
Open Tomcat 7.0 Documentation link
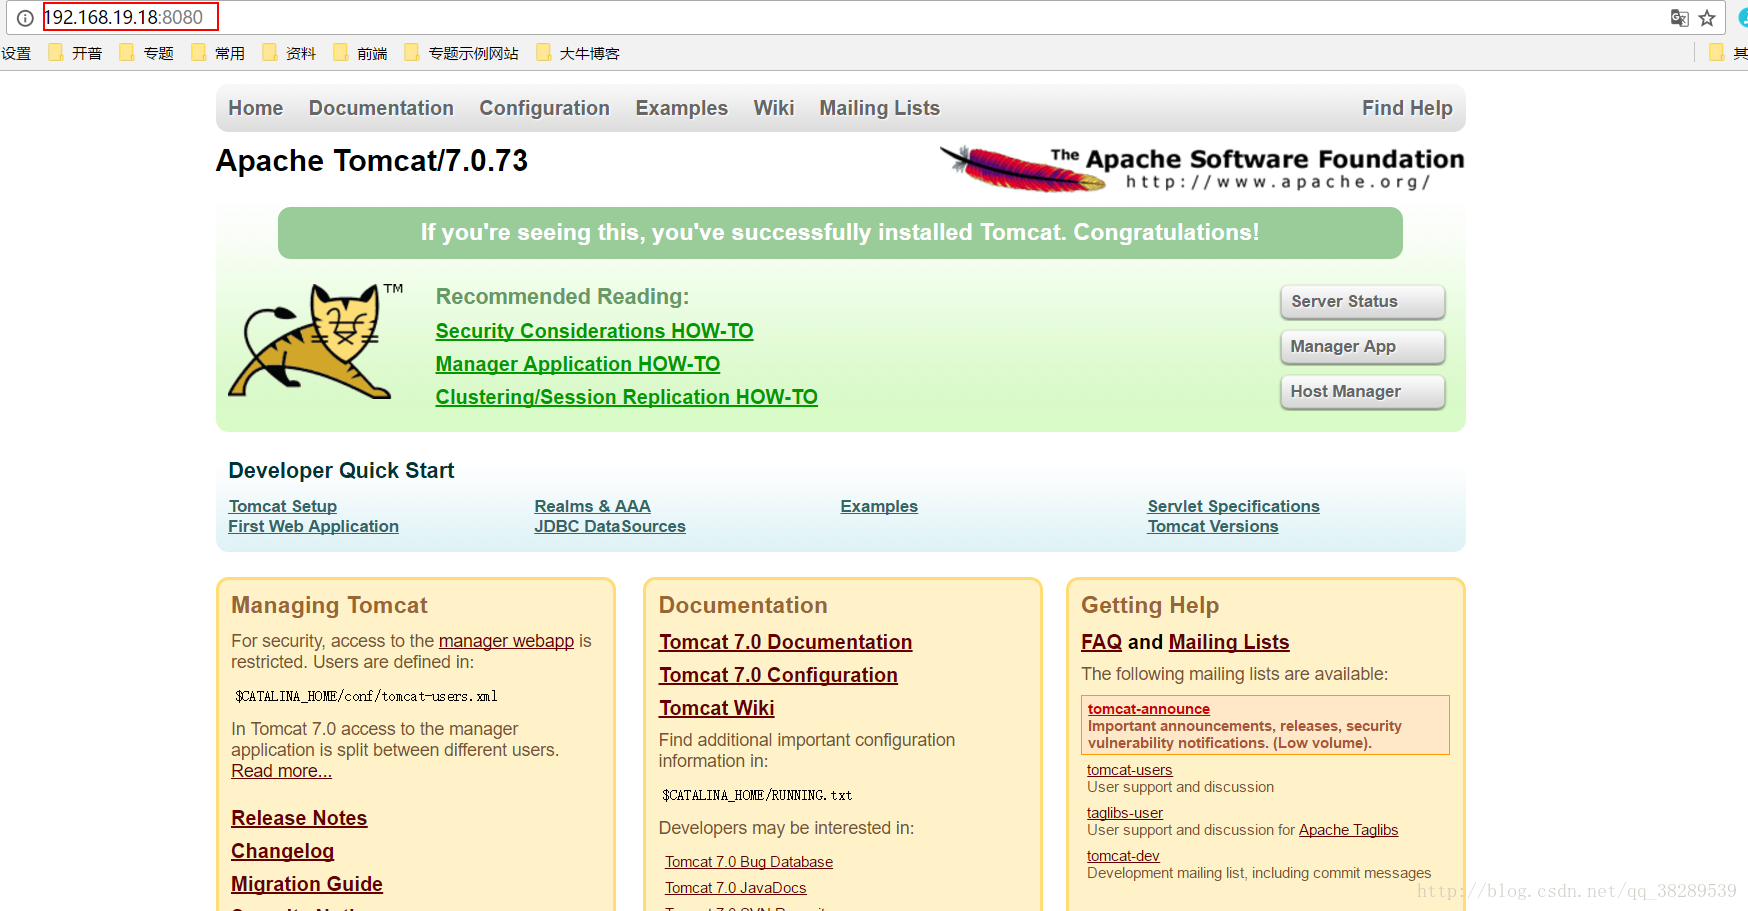785,642
